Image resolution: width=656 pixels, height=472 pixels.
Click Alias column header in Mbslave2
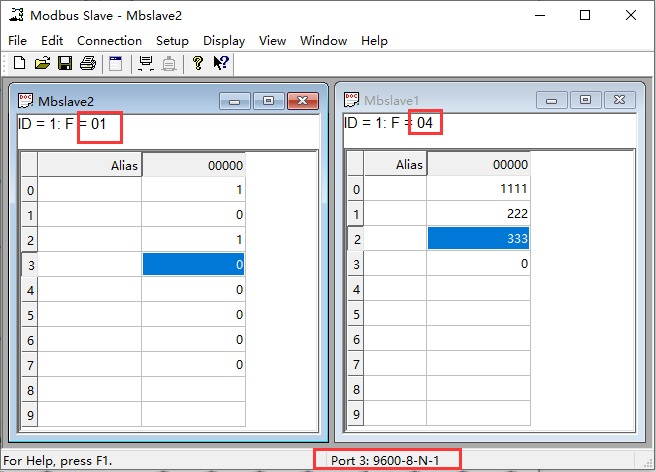point(90,165)
